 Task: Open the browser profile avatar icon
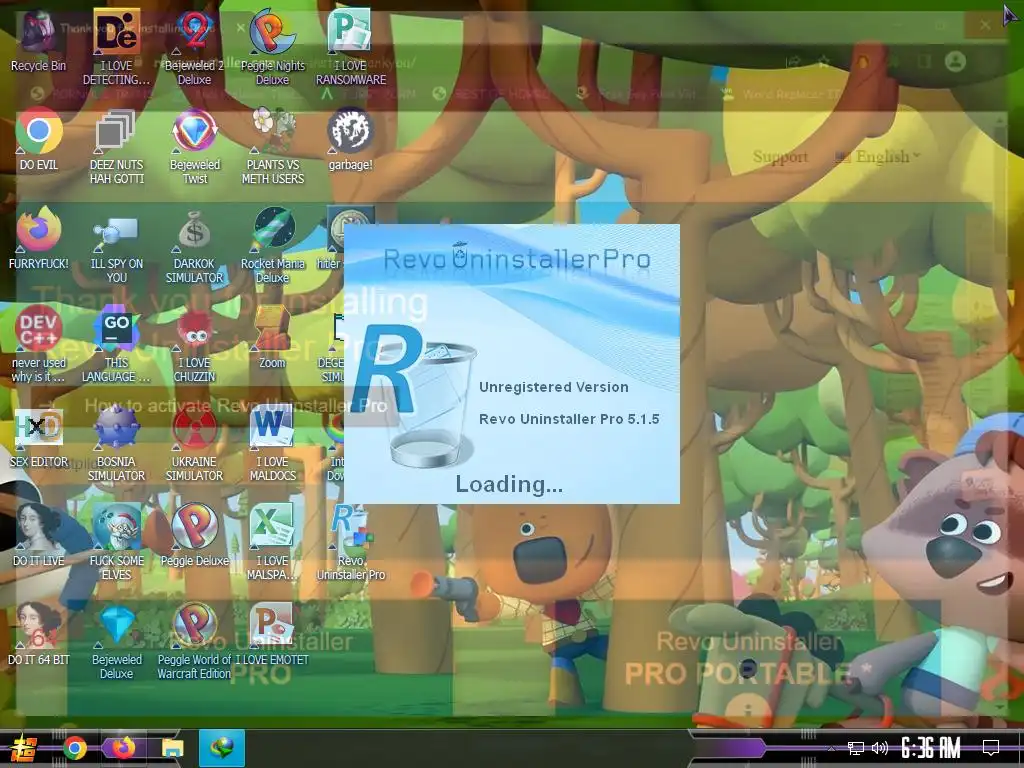coord(955,62)
